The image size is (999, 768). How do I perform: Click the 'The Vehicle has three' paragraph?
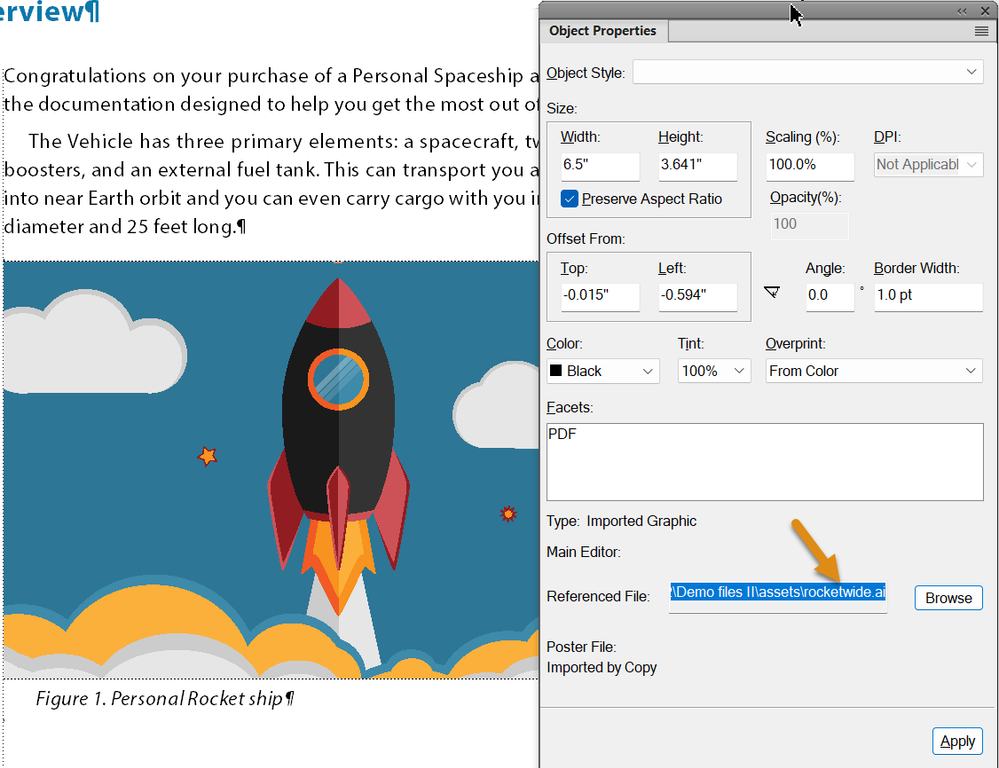tap(271, 184)
